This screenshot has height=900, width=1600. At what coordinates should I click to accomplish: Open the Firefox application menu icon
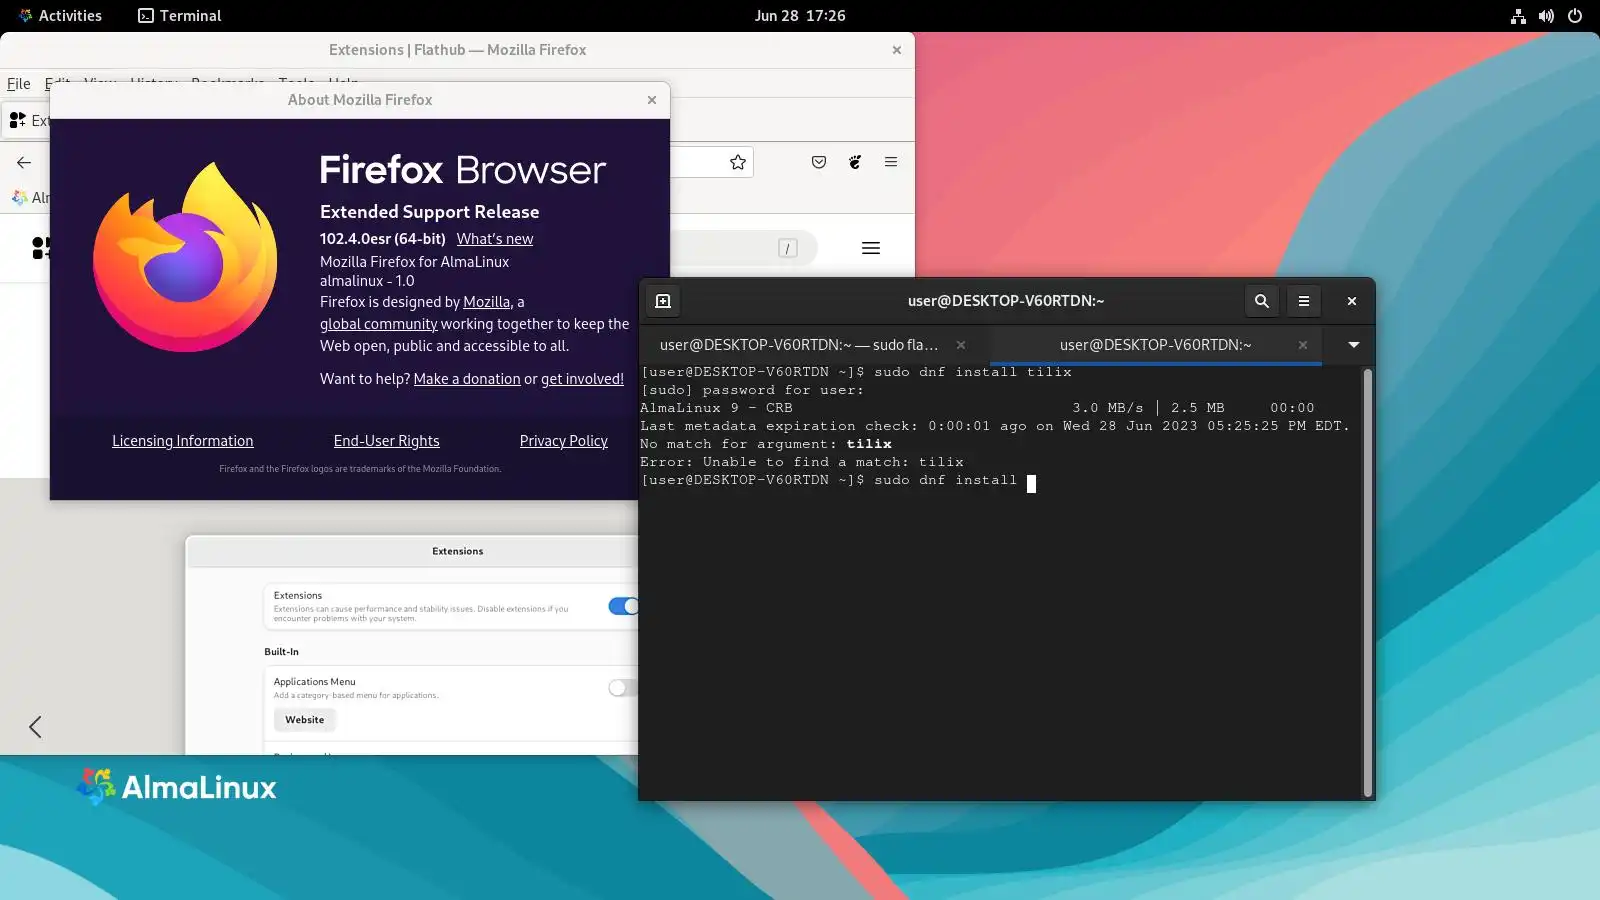click(891, 162)
